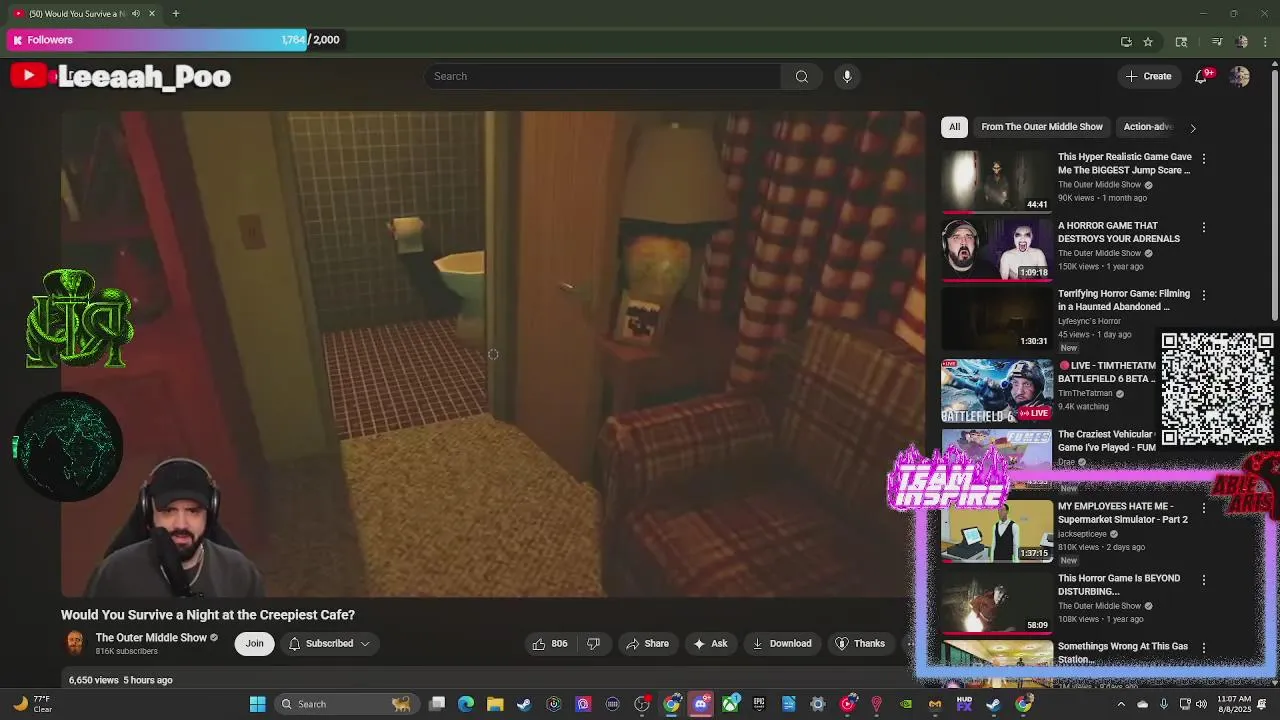Open the Subscribed notification dropdown
Viewport: 1280px width, 720px height.
(329, 643)
